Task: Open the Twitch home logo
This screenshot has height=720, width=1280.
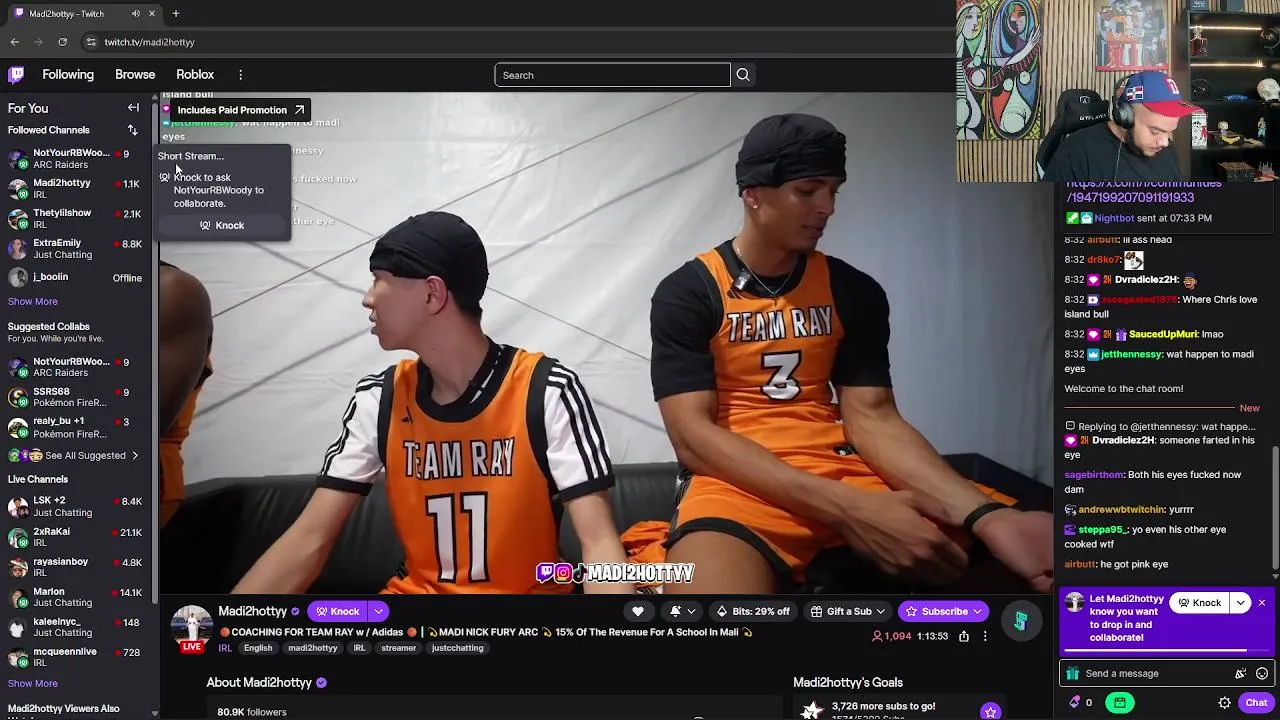Action: coord(16,75)
